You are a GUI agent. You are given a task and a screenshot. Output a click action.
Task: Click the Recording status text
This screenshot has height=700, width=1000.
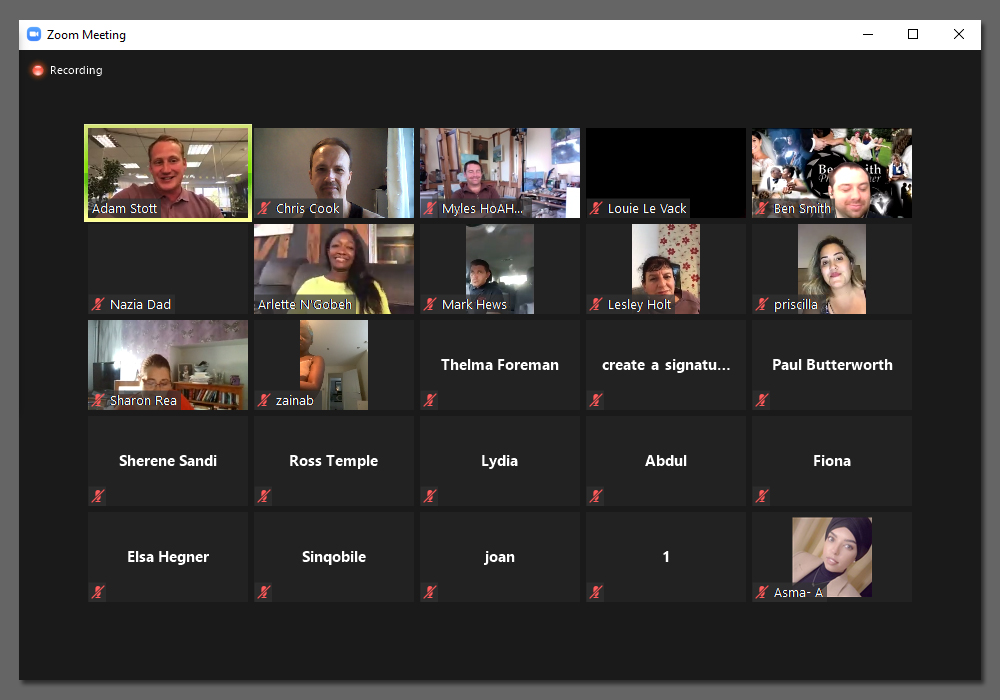coord(76,70)
